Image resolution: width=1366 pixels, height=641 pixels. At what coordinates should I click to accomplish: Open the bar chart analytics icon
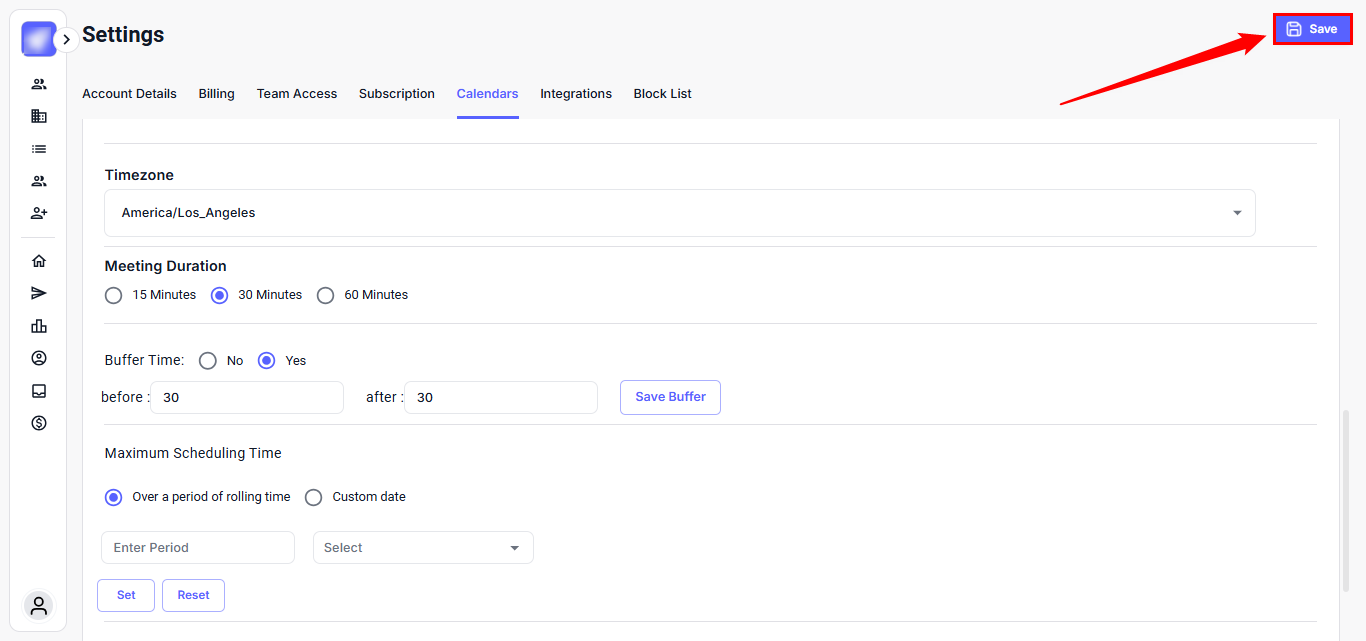pyautogui.click(x=39, y=326)
